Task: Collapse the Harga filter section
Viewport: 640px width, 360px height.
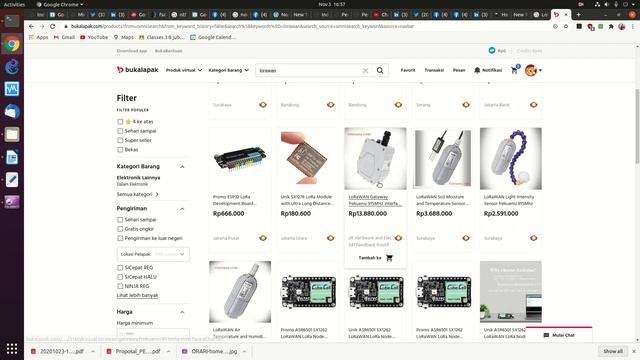Action: 182,312
